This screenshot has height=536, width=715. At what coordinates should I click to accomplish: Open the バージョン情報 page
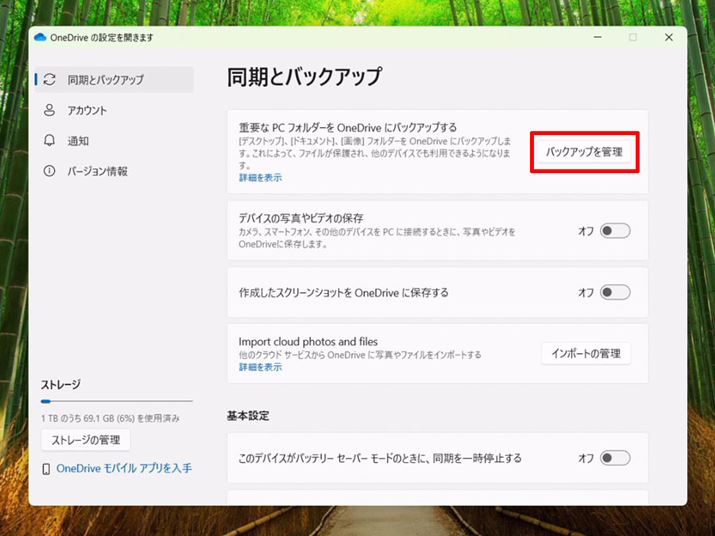[114, 171]
